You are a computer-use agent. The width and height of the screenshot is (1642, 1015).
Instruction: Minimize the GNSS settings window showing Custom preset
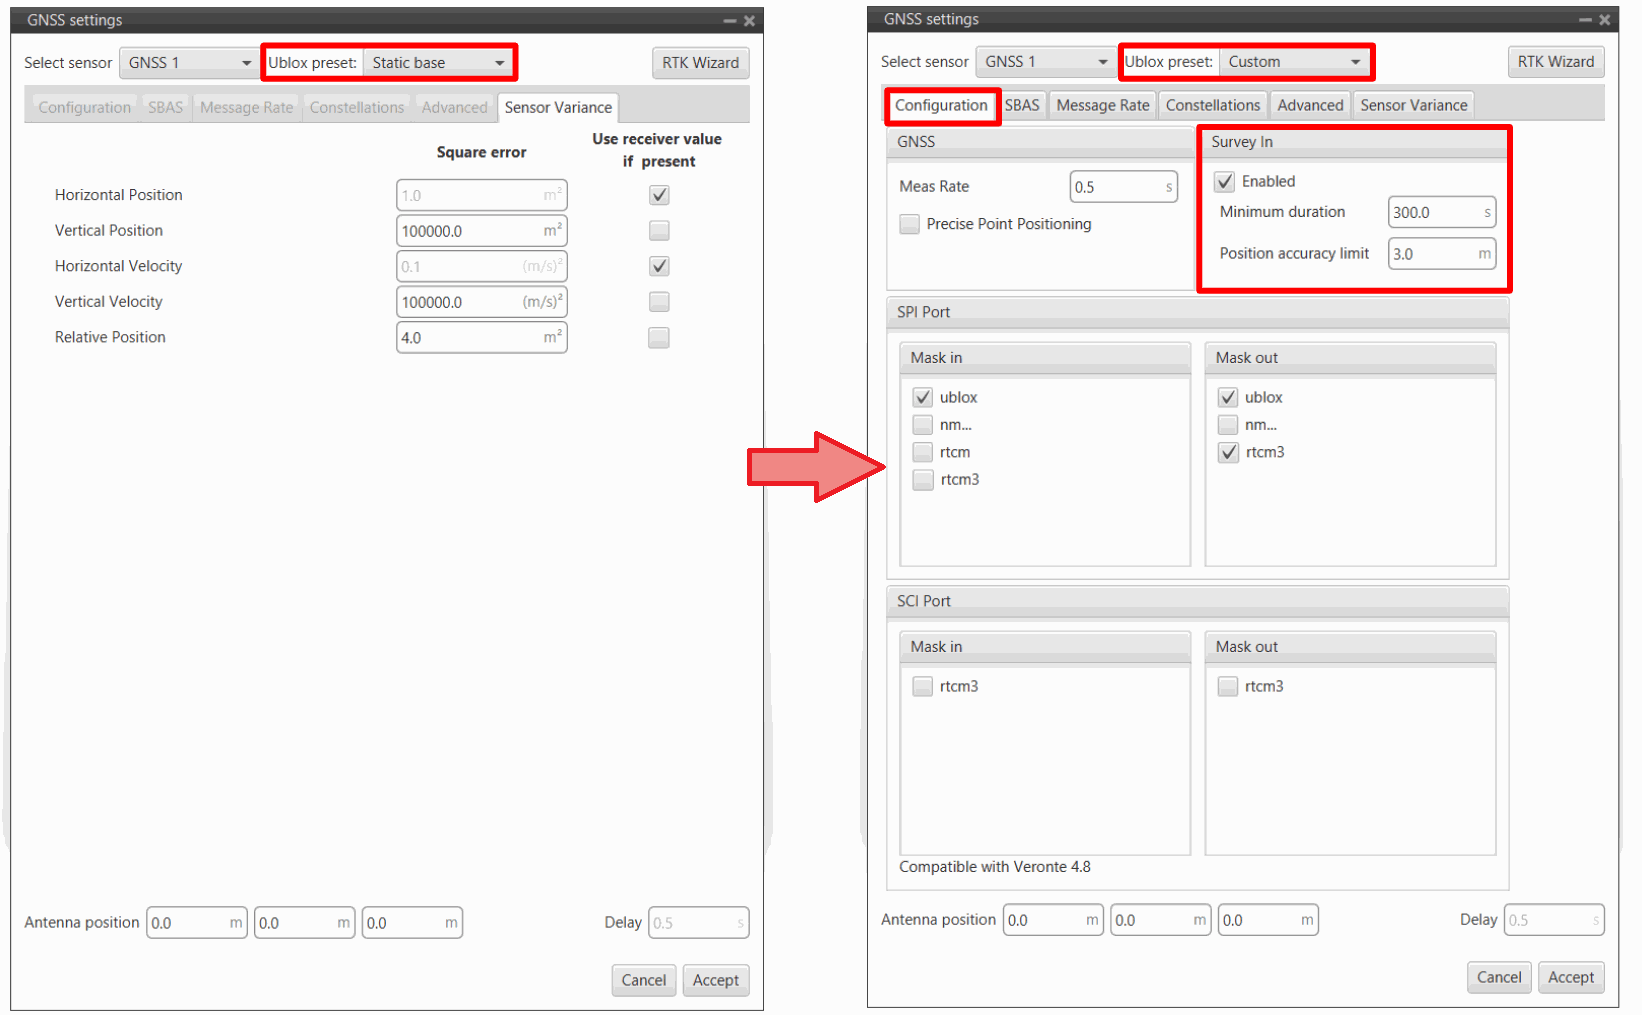[x=1585, y=20]
